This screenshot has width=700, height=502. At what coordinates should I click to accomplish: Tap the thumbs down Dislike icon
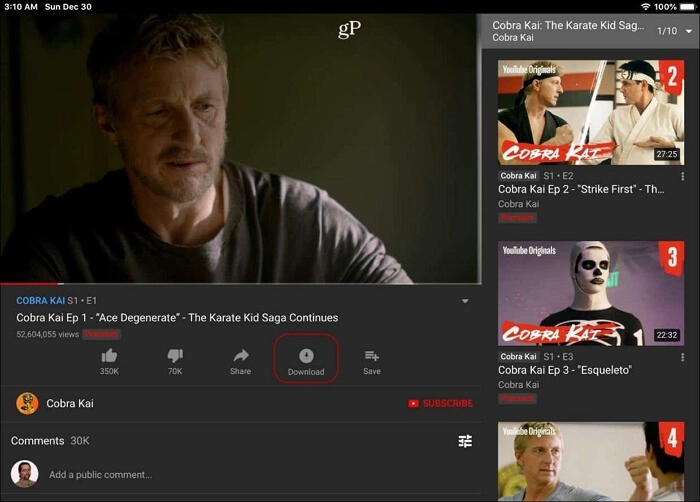pos(175,355)
